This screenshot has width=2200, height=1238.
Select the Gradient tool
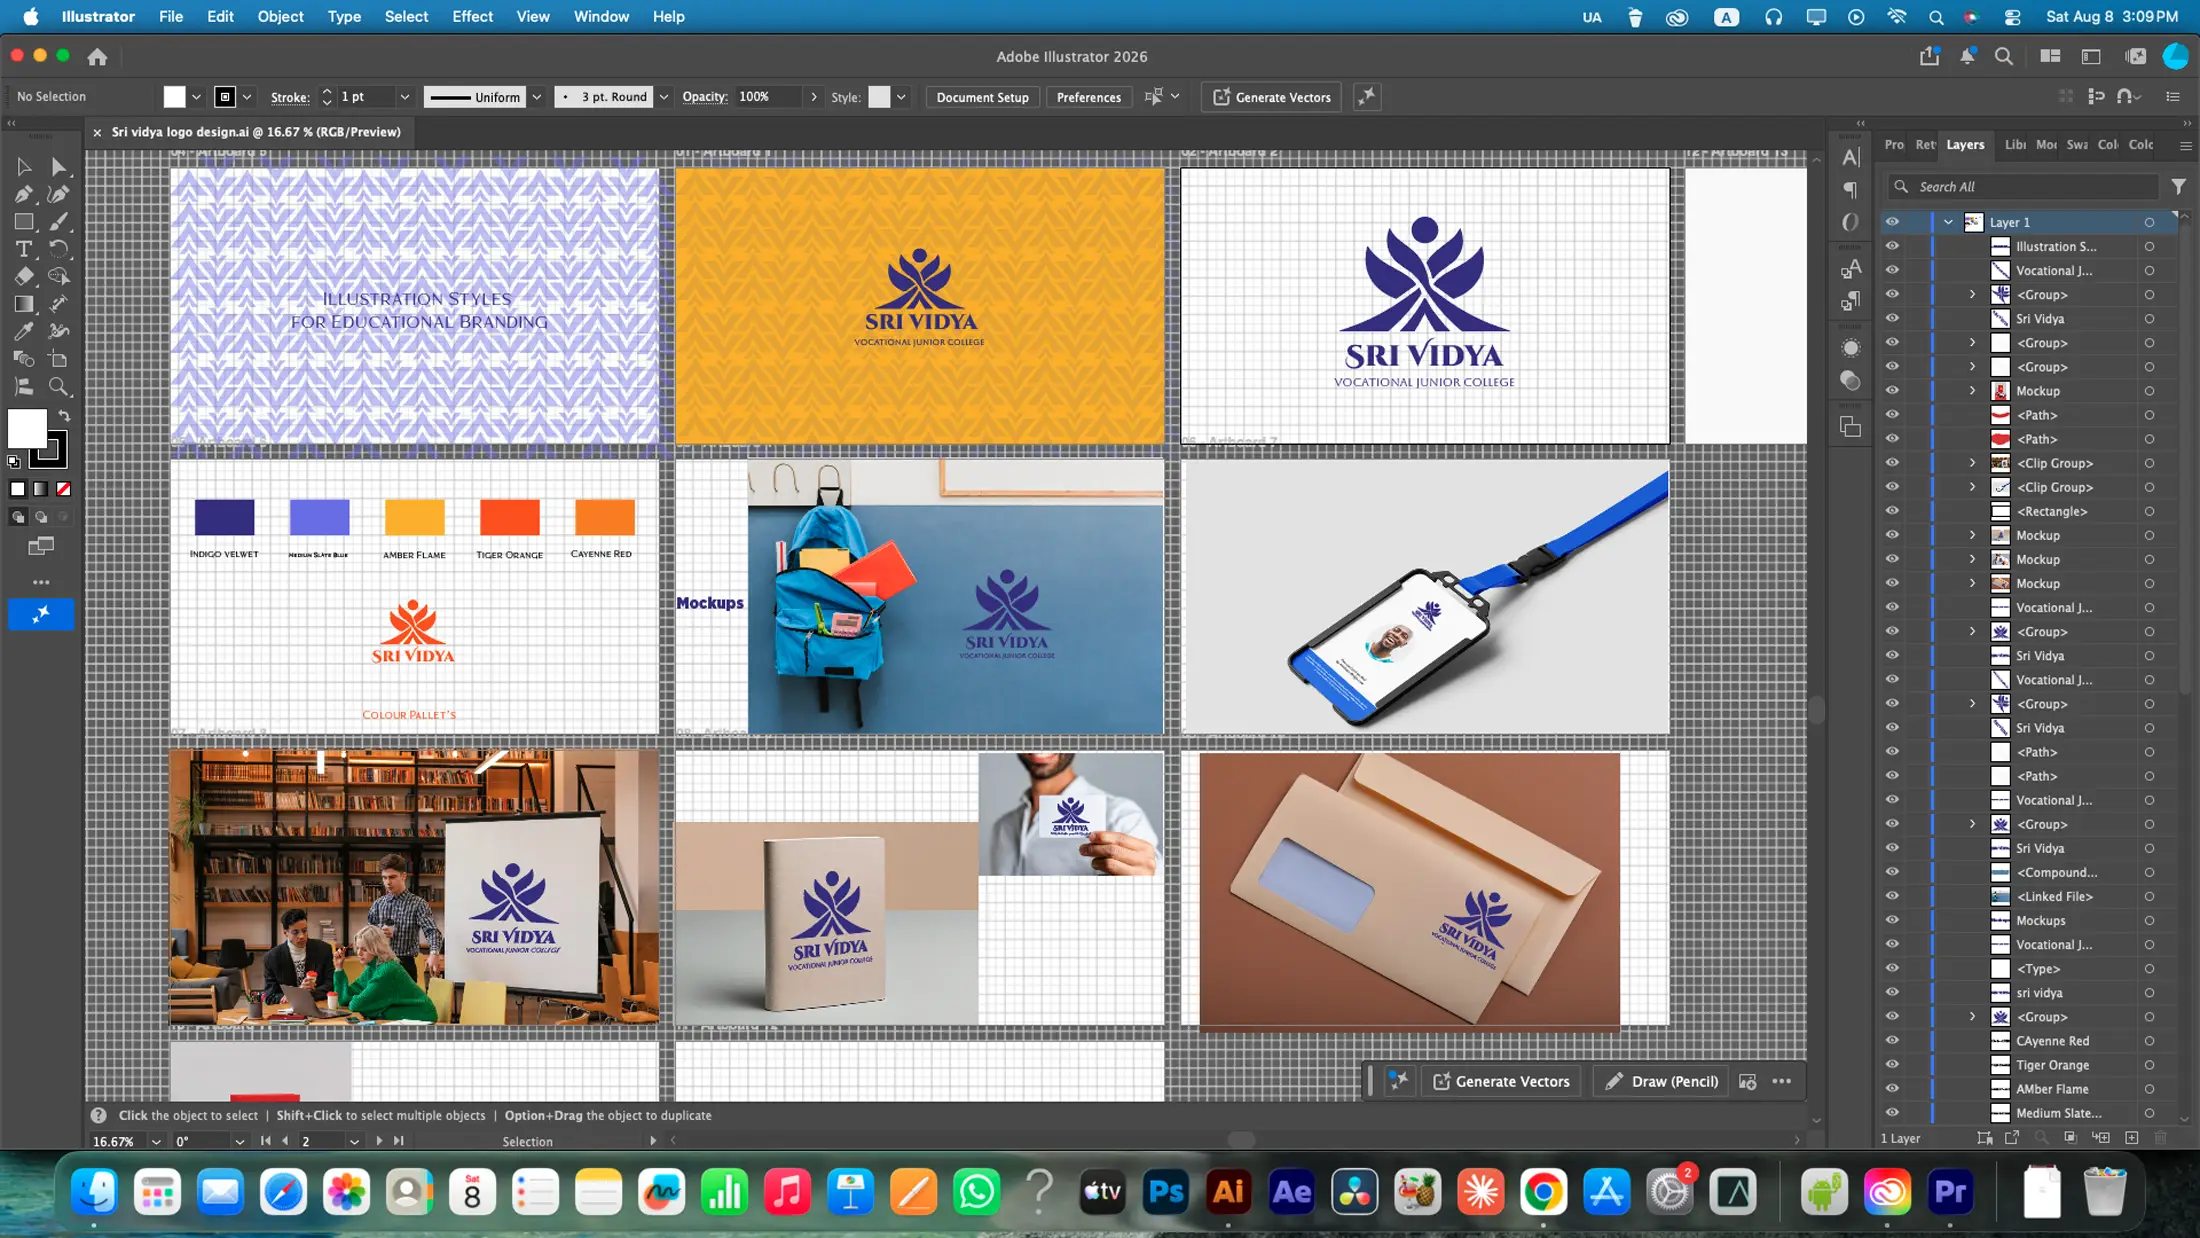tap(24, 304)
